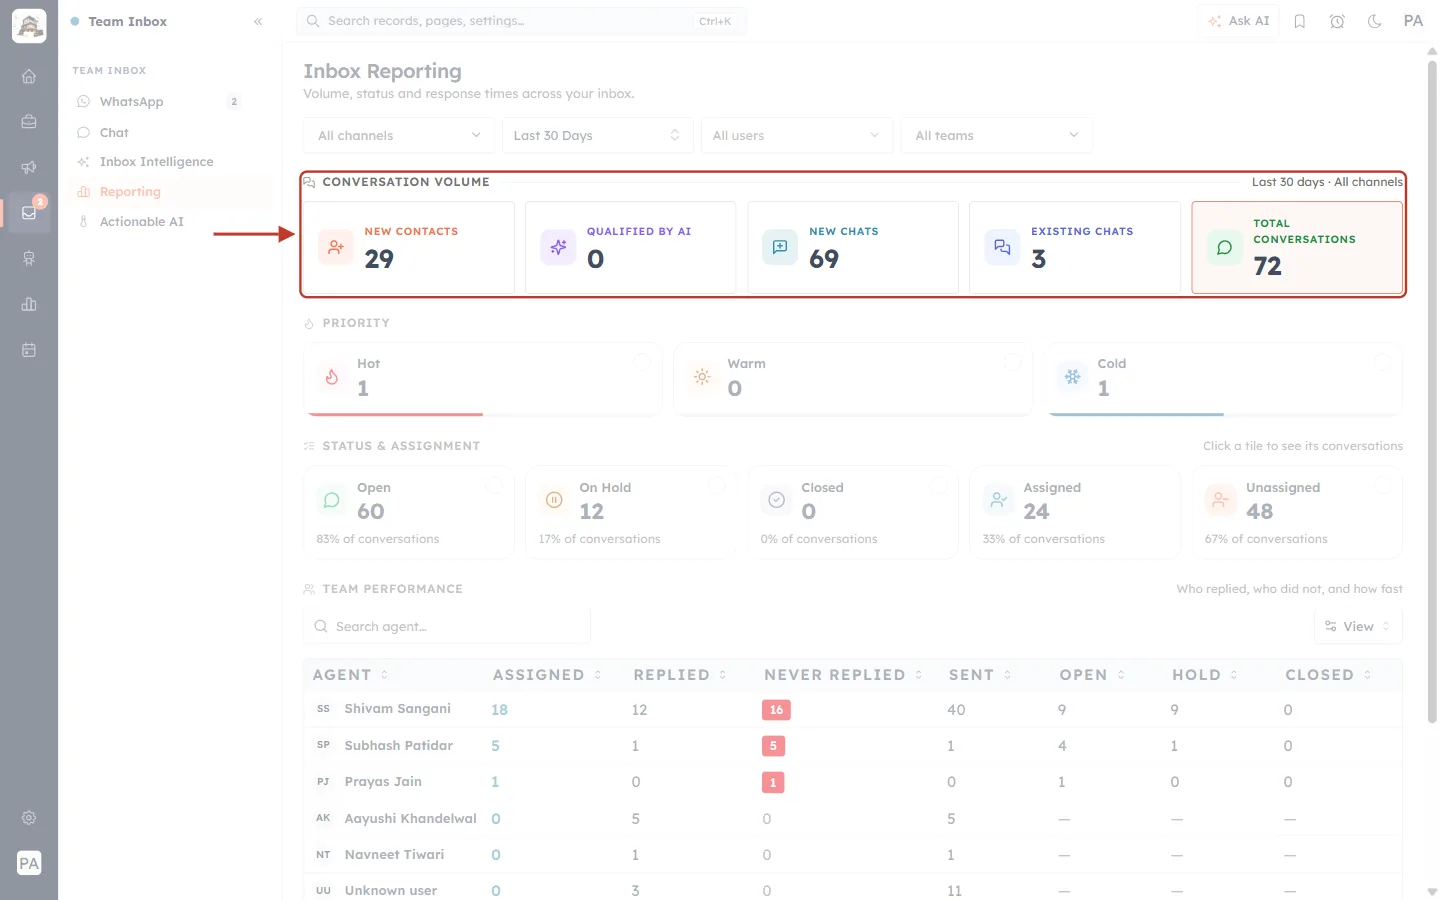
Task: Open the briefcase icon in left rail
Action: [29, 122]
